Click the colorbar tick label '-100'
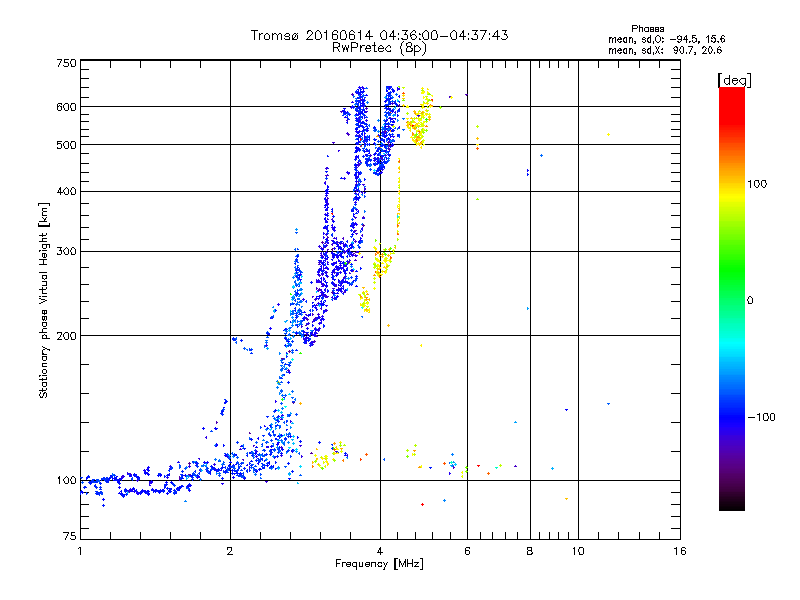Screen dimensions: 800x600 click(x=761, y=417)
